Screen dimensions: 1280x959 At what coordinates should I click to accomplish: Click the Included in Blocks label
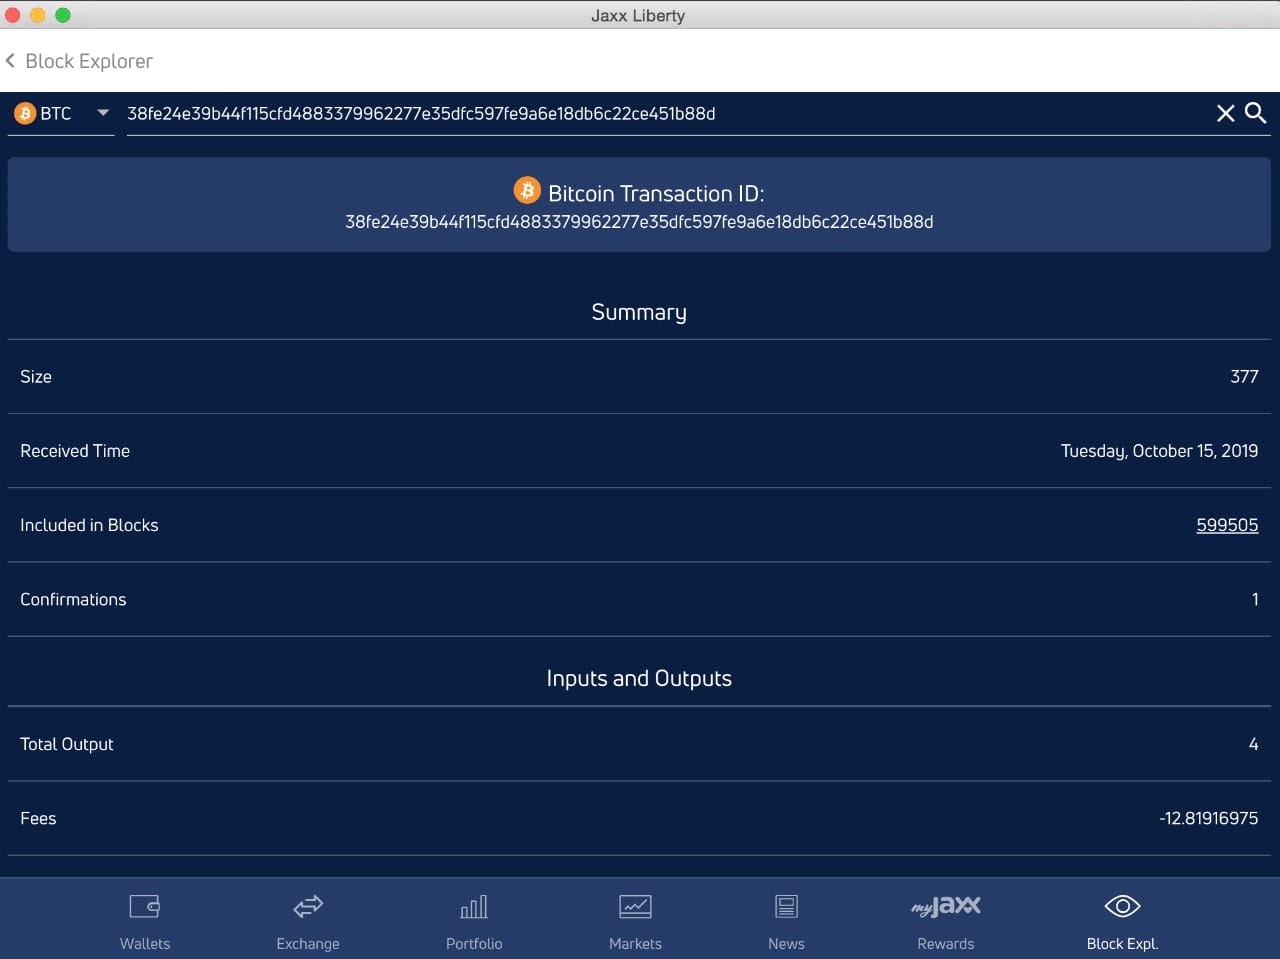point(89,525)
